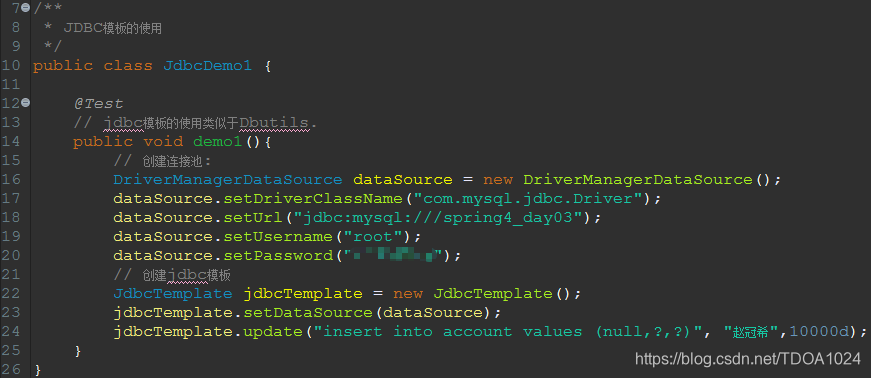
Task: Click the string 赵冠希
Action: [x=752, y=332]
